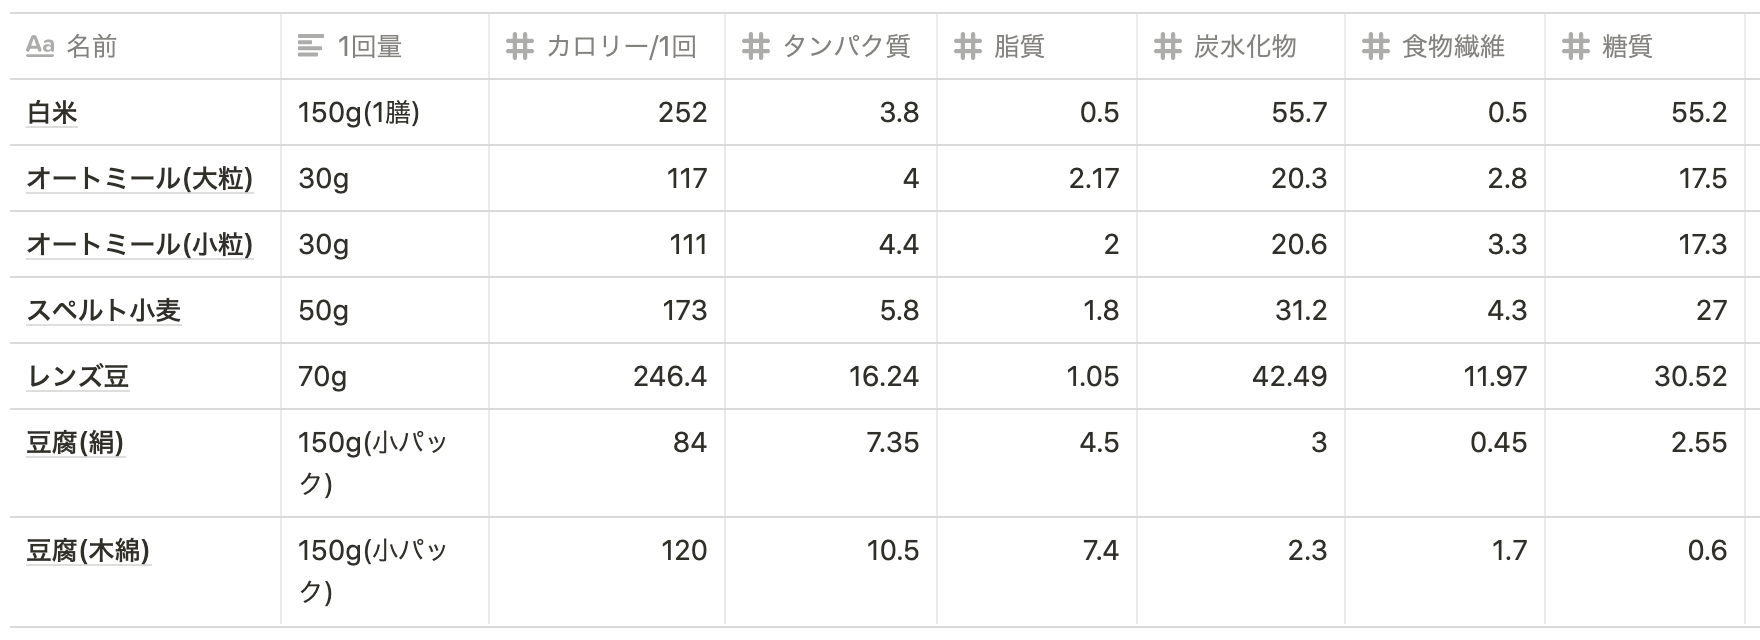Open the スペルト小麦 entry
The image size is (1760, 640).
pos(103,311)
